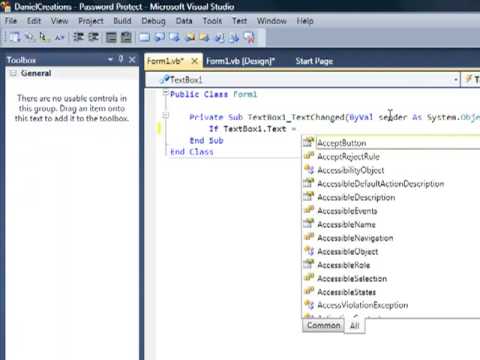
Task: Switch to the Form1.vb [Design] tab
Action: click(240, 61)
